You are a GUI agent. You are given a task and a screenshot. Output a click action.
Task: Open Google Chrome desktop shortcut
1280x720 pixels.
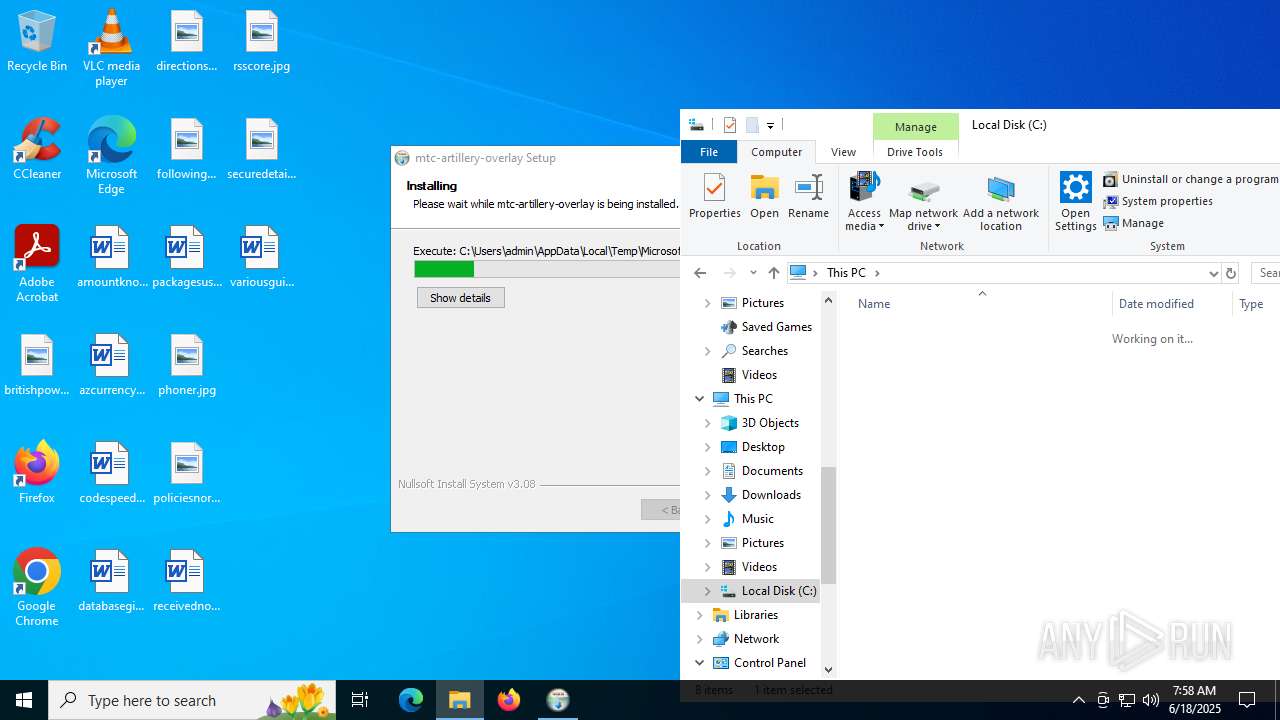pyautogui.click(x=37, y=588)
